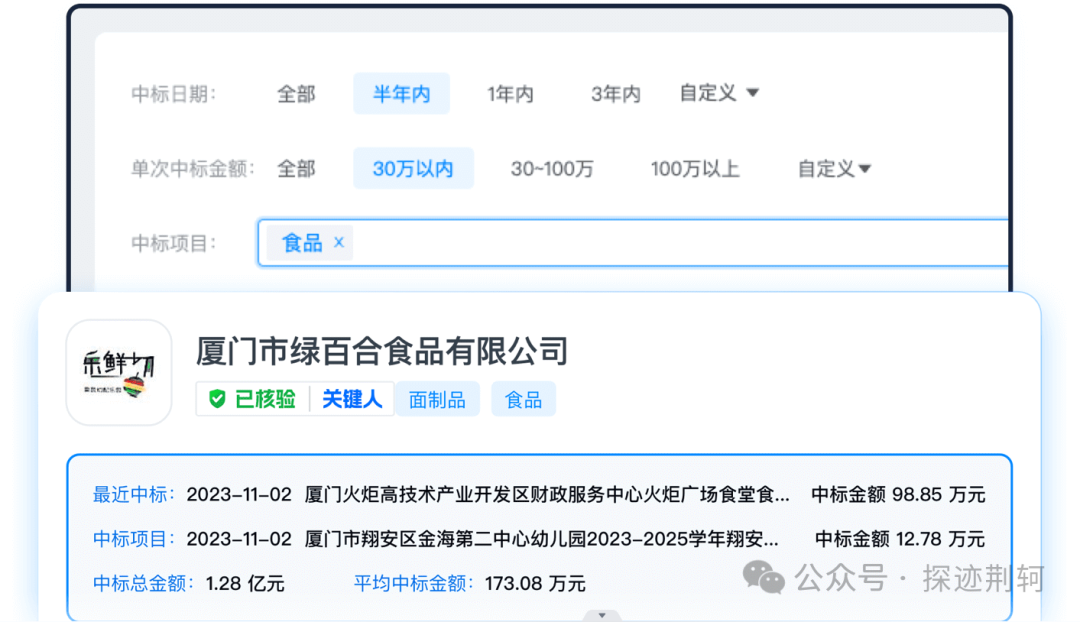Image resolution: width=1080 pixels, height=622 pixels.
Task: Select 全部 for 单次中标金额 filter
Action: 296,169
